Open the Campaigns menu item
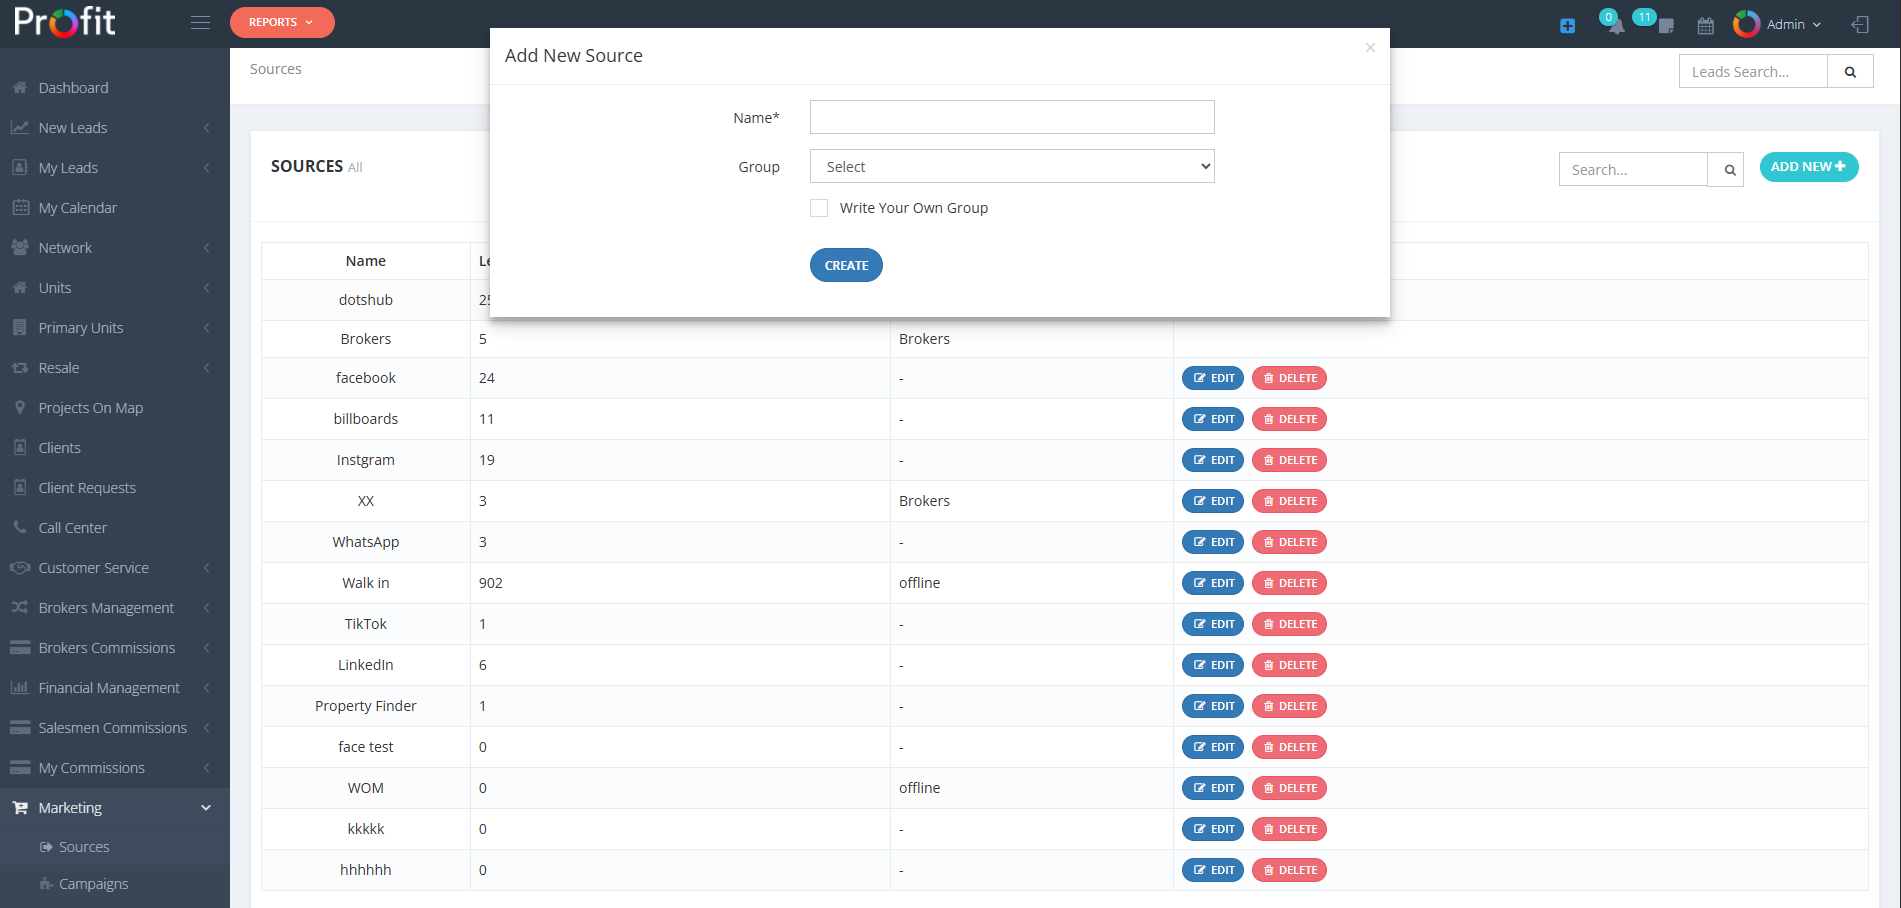This screenshot has height=908, width=1901. click(93, 883)
